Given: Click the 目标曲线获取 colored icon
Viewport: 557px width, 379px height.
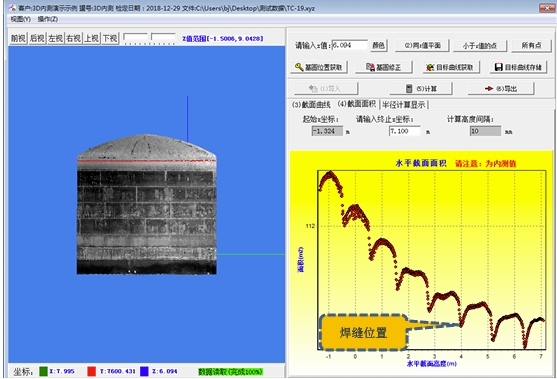Looking at the screenshot, I should [430, 67].
